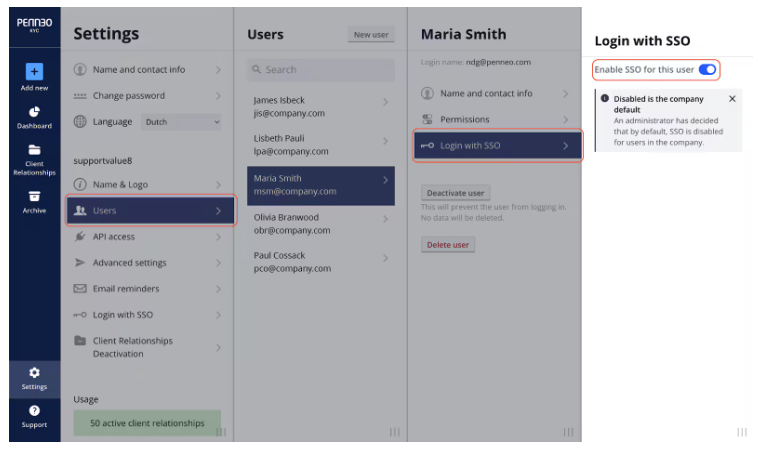Select Login with SSO for Maria Smith
This screenshot has height=450, width=781.
pos(498,146)
